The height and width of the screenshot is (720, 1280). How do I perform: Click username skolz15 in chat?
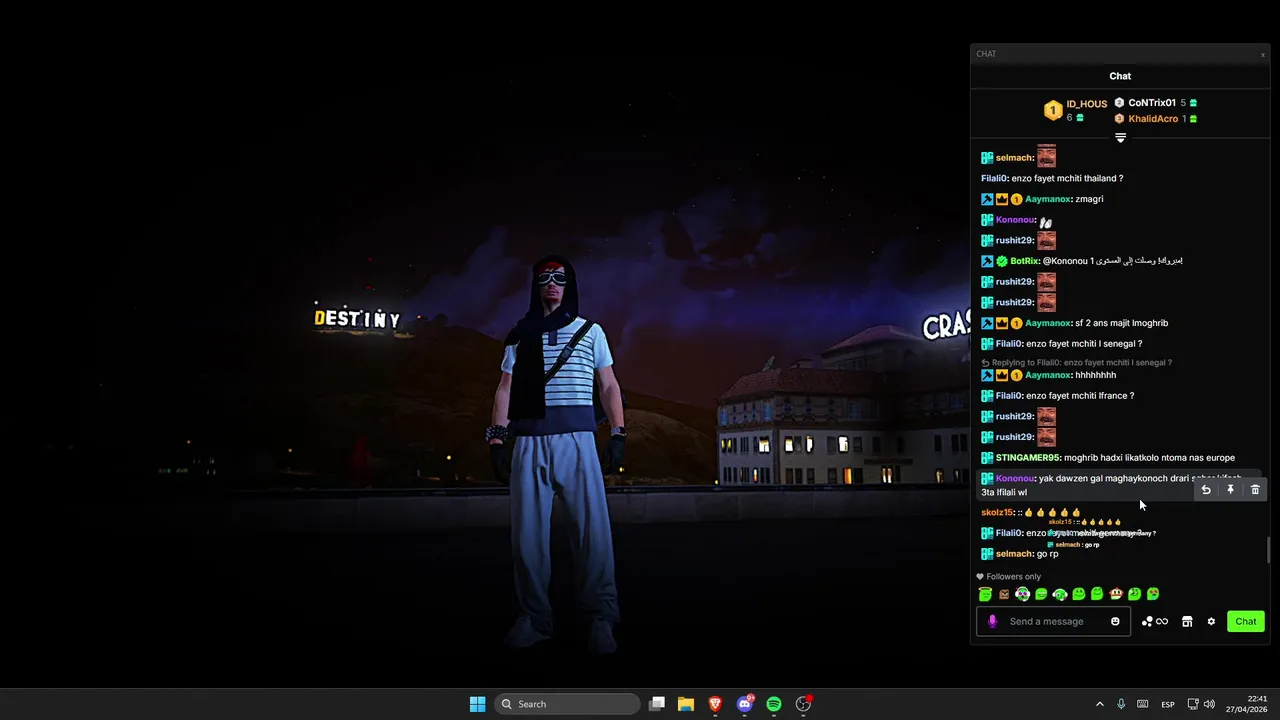[x=997, y=512]
